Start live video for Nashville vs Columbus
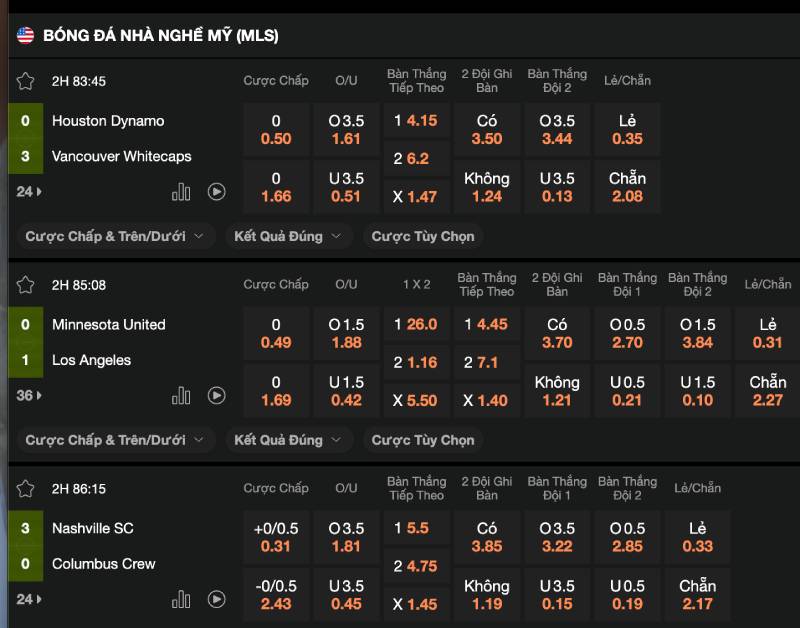This screenshot has width=800, height=628. (x=216, y=600)
